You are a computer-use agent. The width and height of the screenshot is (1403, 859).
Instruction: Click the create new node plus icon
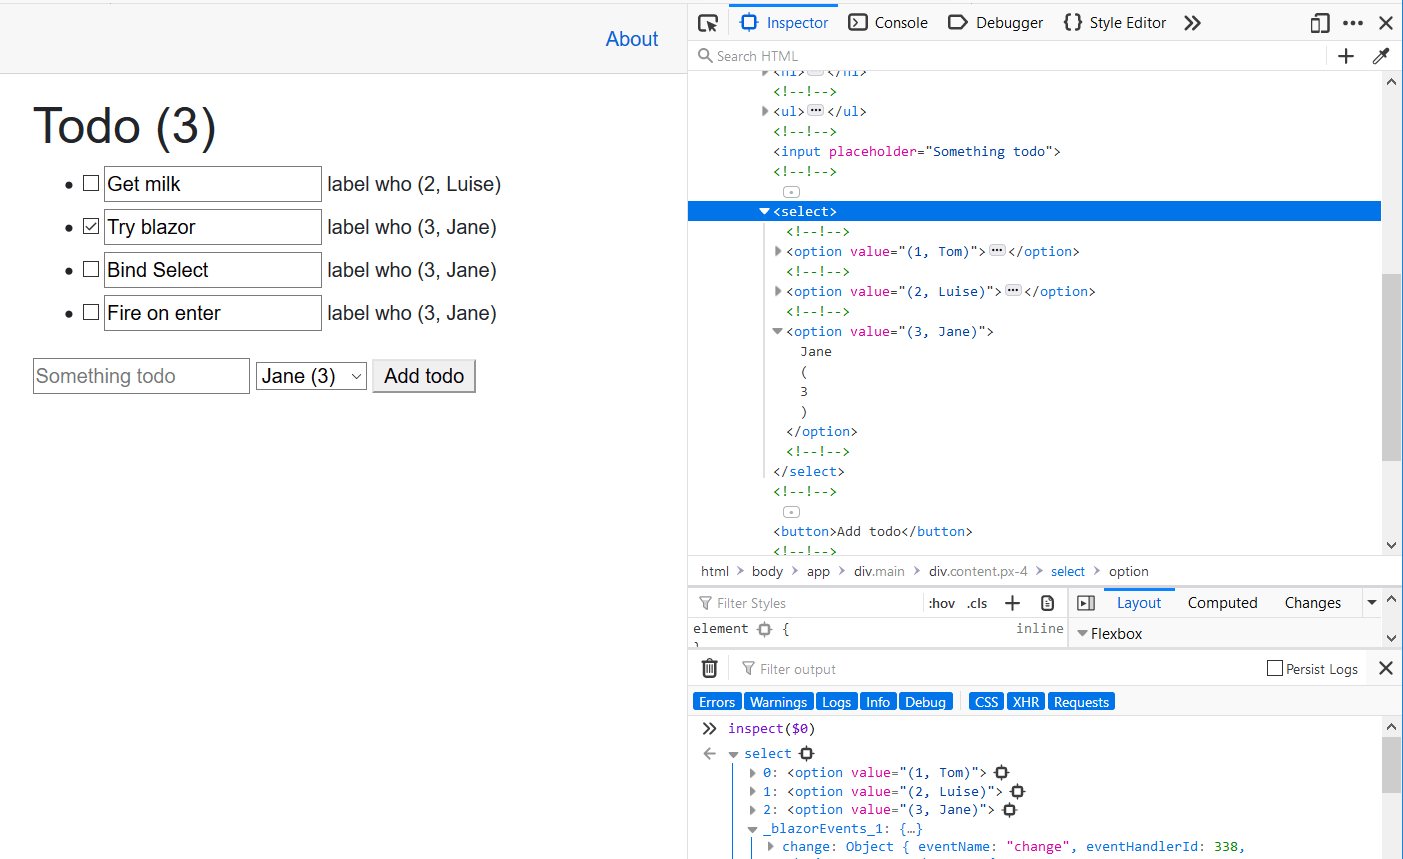1346,56
